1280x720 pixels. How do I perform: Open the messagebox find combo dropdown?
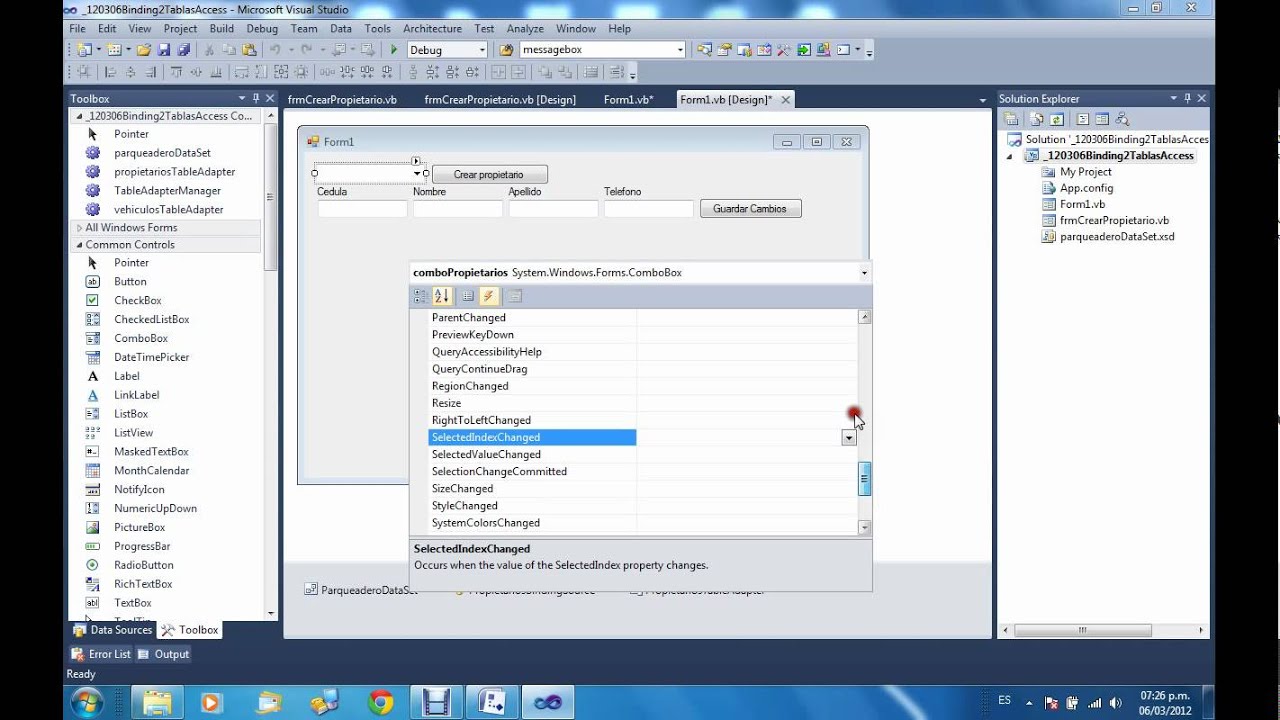680,50
